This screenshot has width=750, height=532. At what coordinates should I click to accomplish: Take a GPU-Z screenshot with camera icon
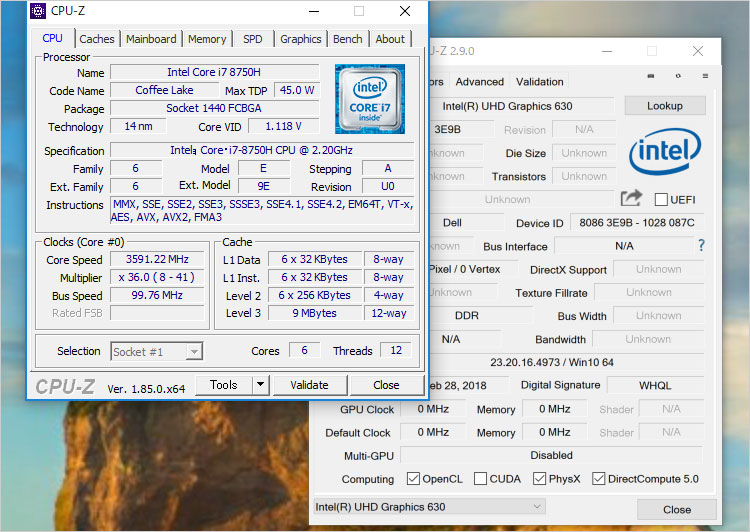tap(651, 76)
